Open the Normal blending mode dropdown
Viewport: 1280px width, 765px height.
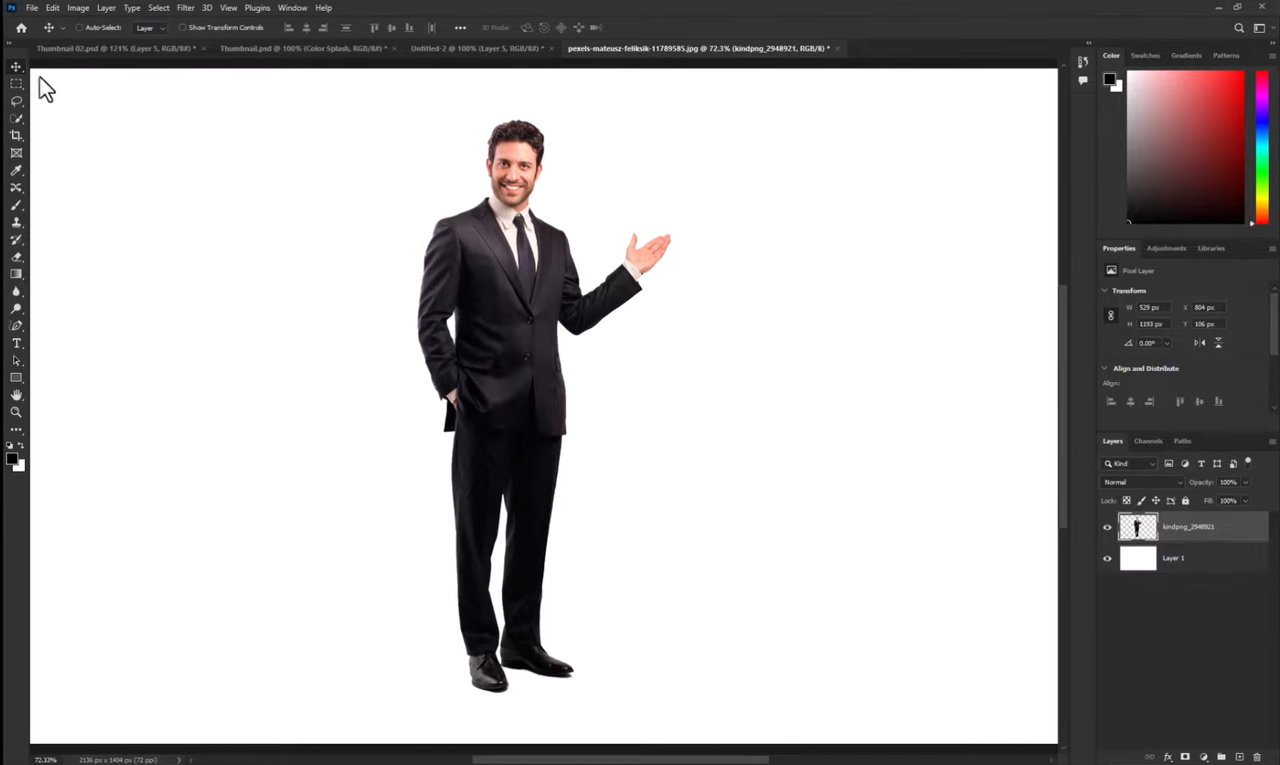1143,482
